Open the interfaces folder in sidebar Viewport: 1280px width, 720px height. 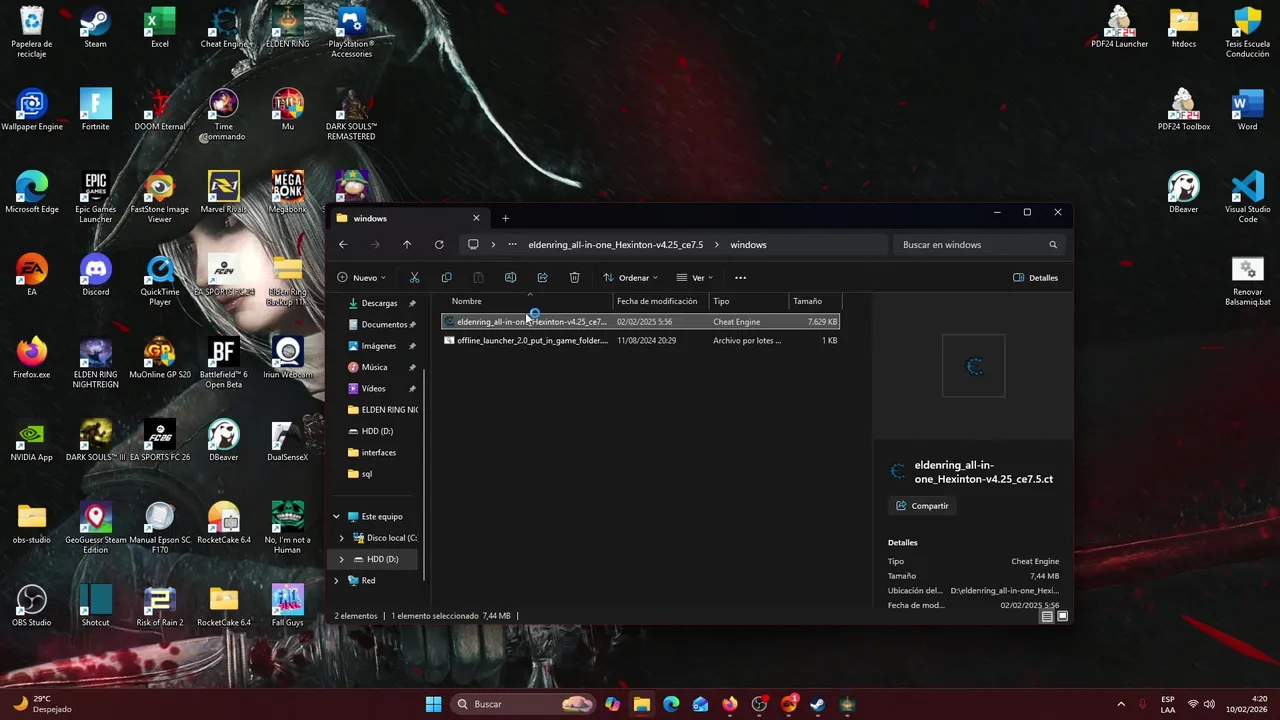point(378,453)
